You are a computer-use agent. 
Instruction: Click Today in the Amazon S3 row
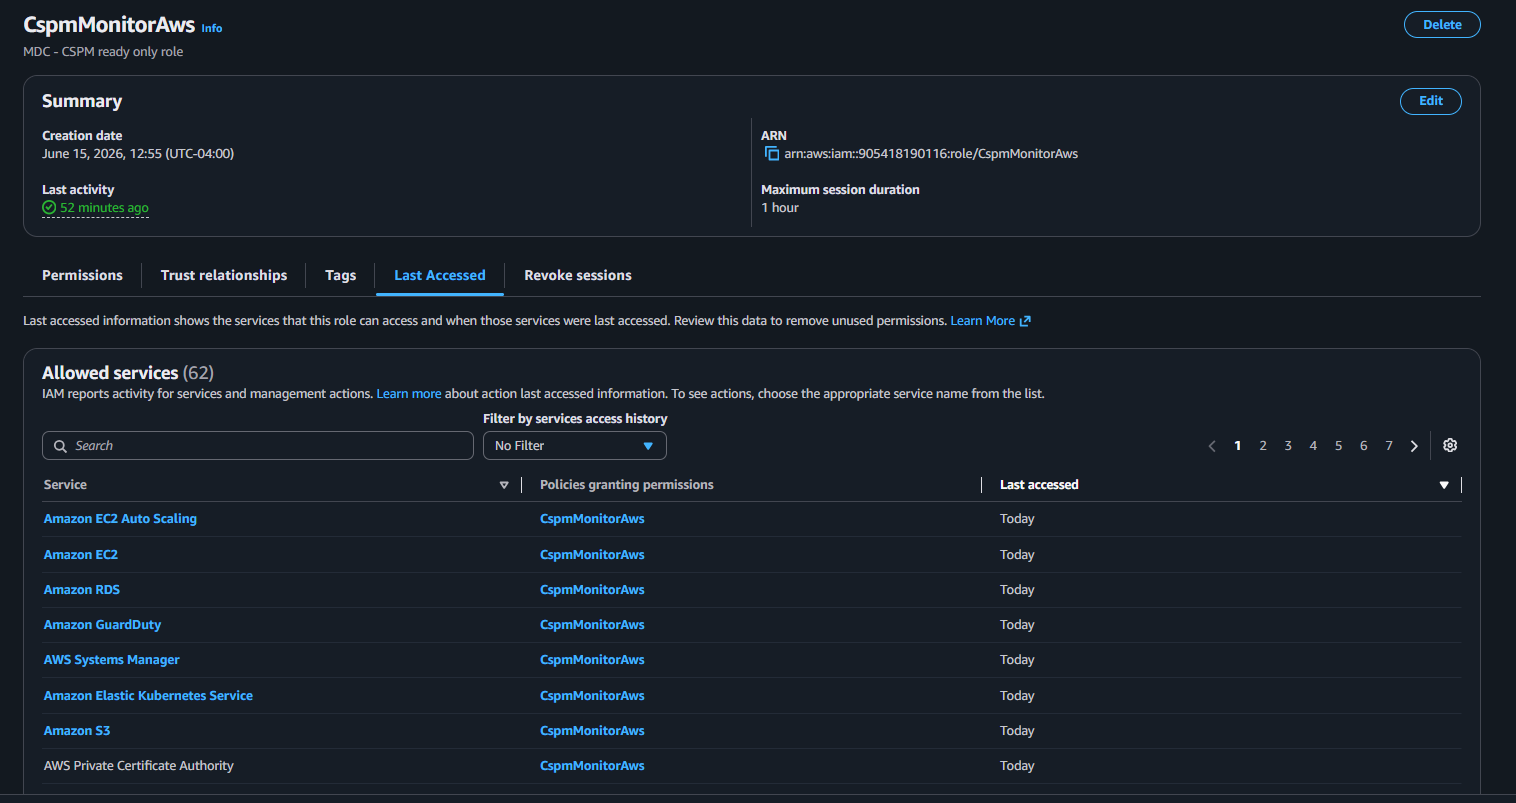coord(1017,731)
